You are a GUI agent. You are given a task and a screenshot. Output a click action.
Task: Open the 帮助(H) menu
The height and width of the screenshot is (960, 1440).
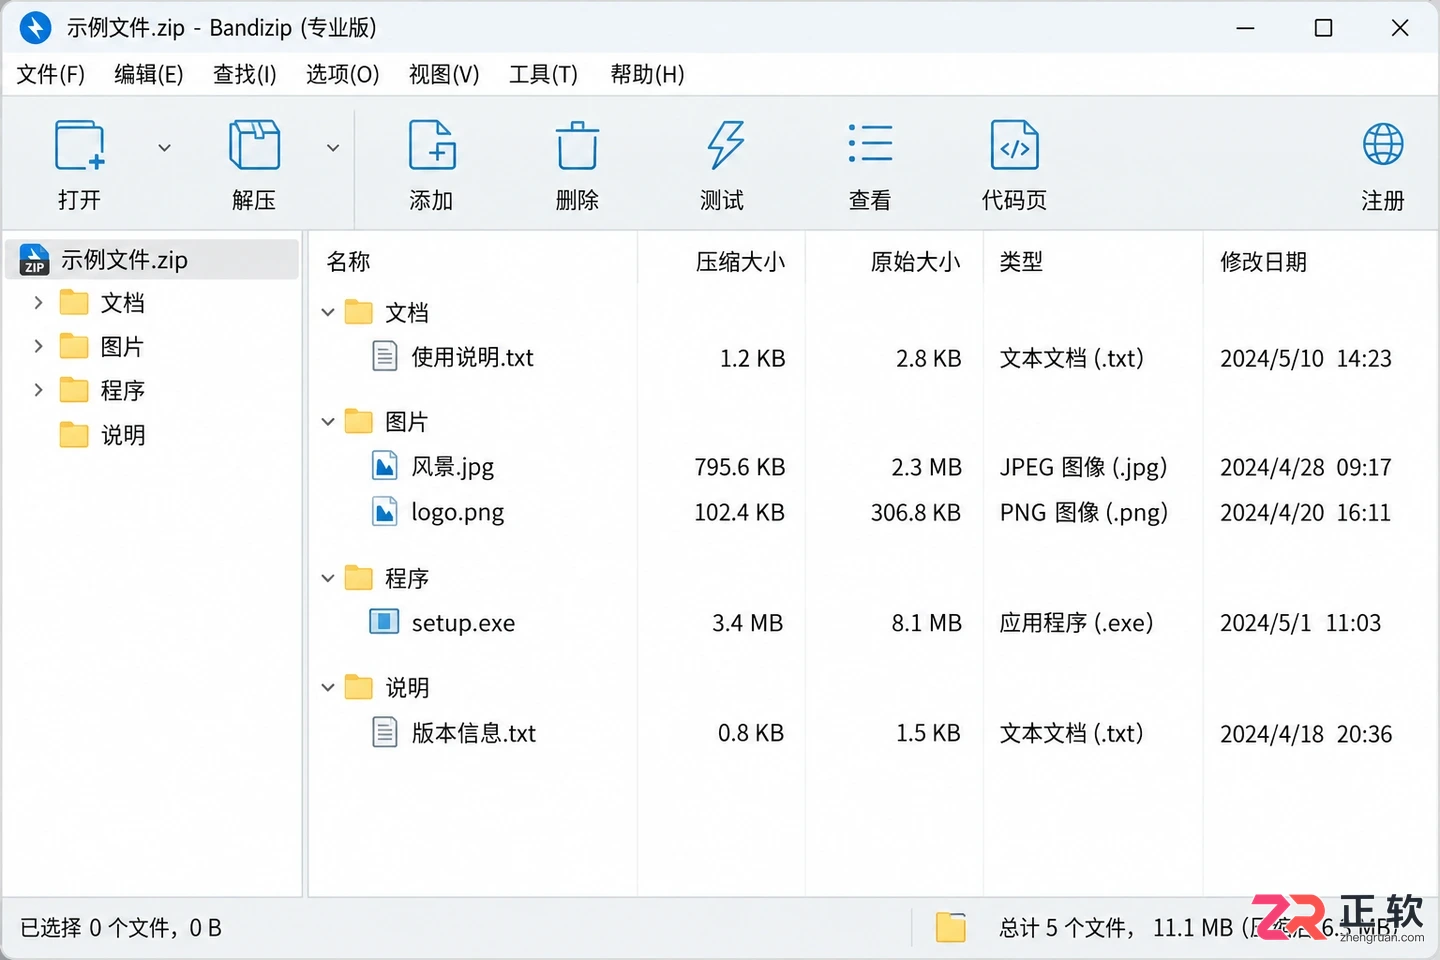pyautogui.click(x=647, y=75)
